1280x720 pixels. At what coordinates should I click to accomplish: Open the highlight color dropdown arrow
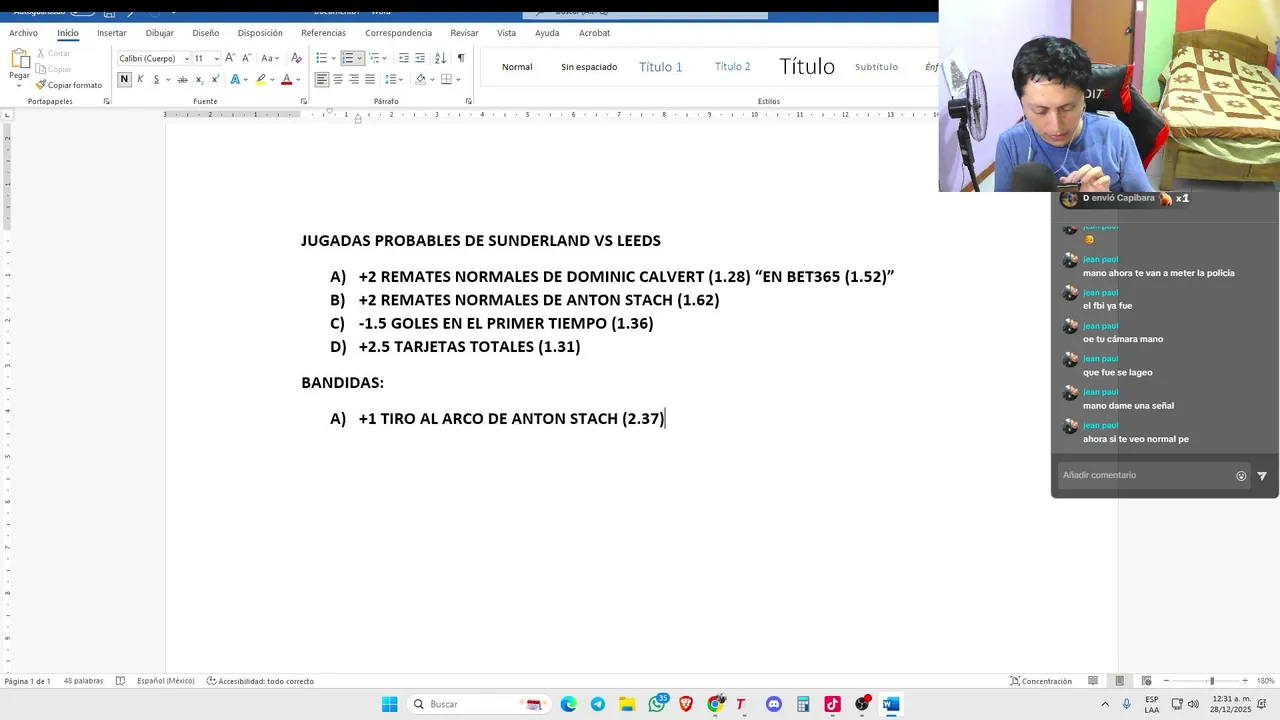pos(272,79)
